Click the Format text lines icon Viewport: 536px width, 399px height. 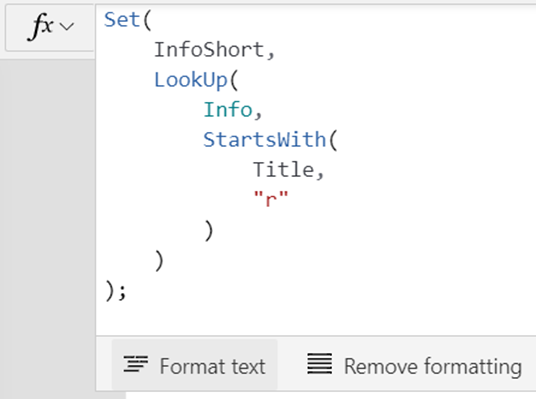click(x=136, y=363)
